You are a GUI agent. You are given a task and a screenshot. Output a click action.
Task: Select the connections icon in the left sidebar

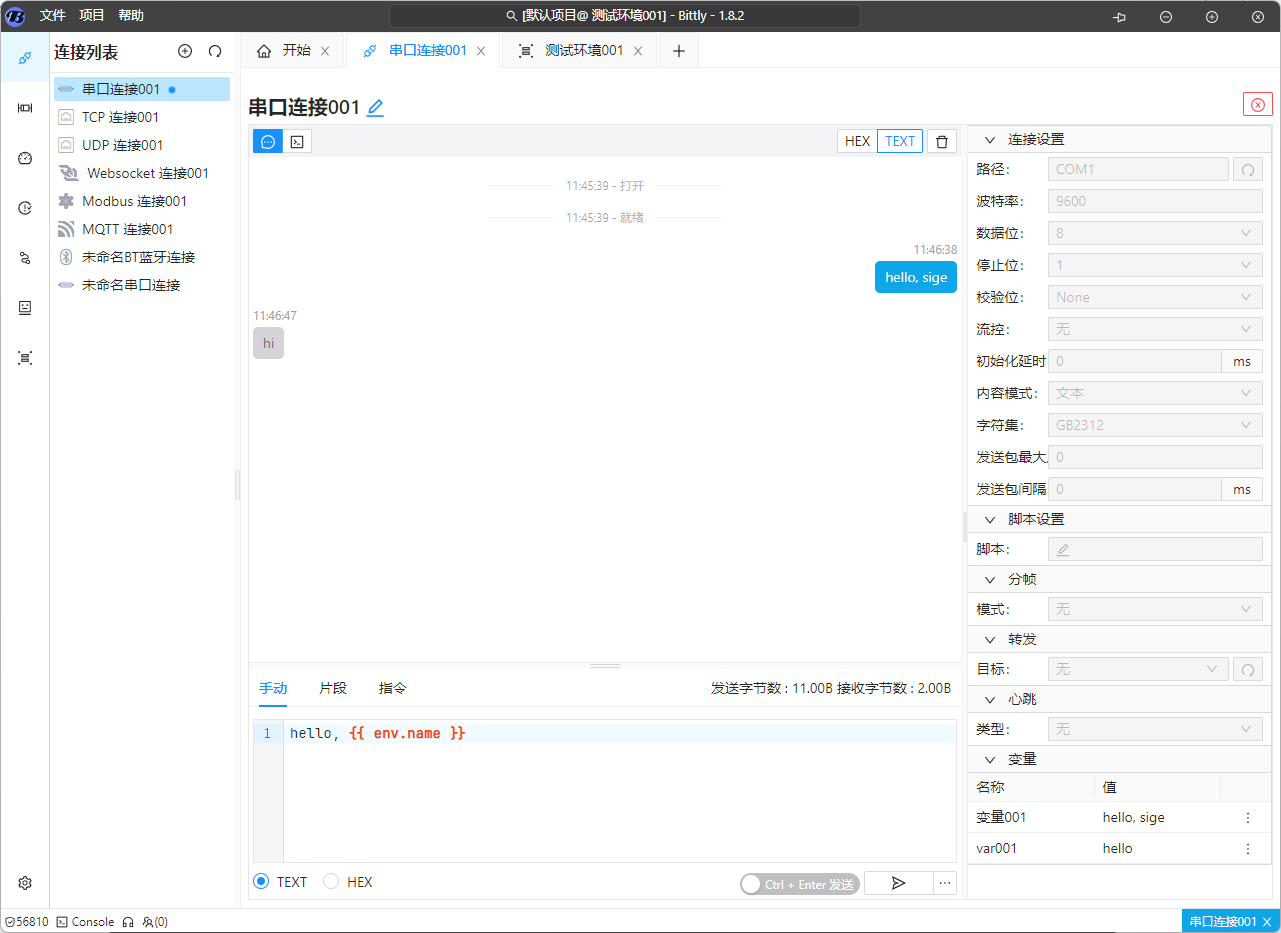(x=24, y=57)
